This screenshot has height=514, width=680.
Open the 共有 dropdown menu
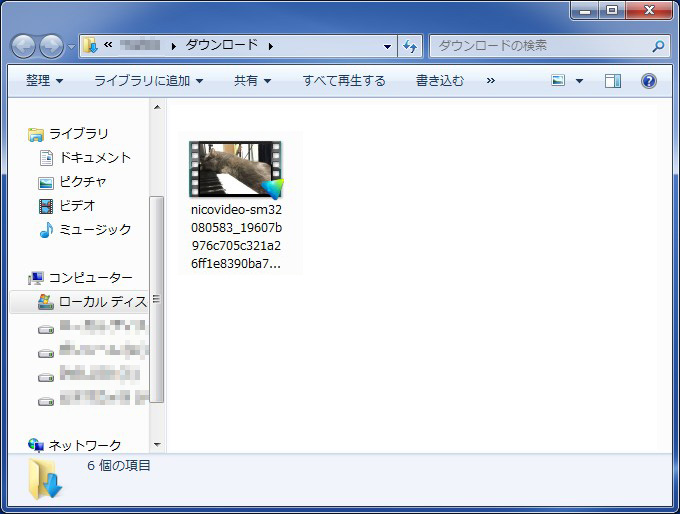252,81
